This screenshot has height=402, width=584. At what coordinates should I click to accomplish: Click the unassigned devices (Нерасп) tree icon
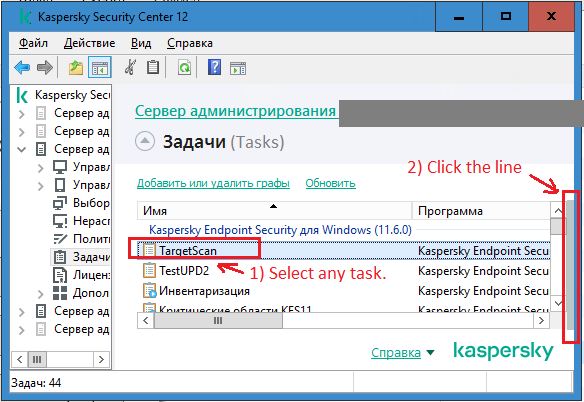click(x=60, y=221)
